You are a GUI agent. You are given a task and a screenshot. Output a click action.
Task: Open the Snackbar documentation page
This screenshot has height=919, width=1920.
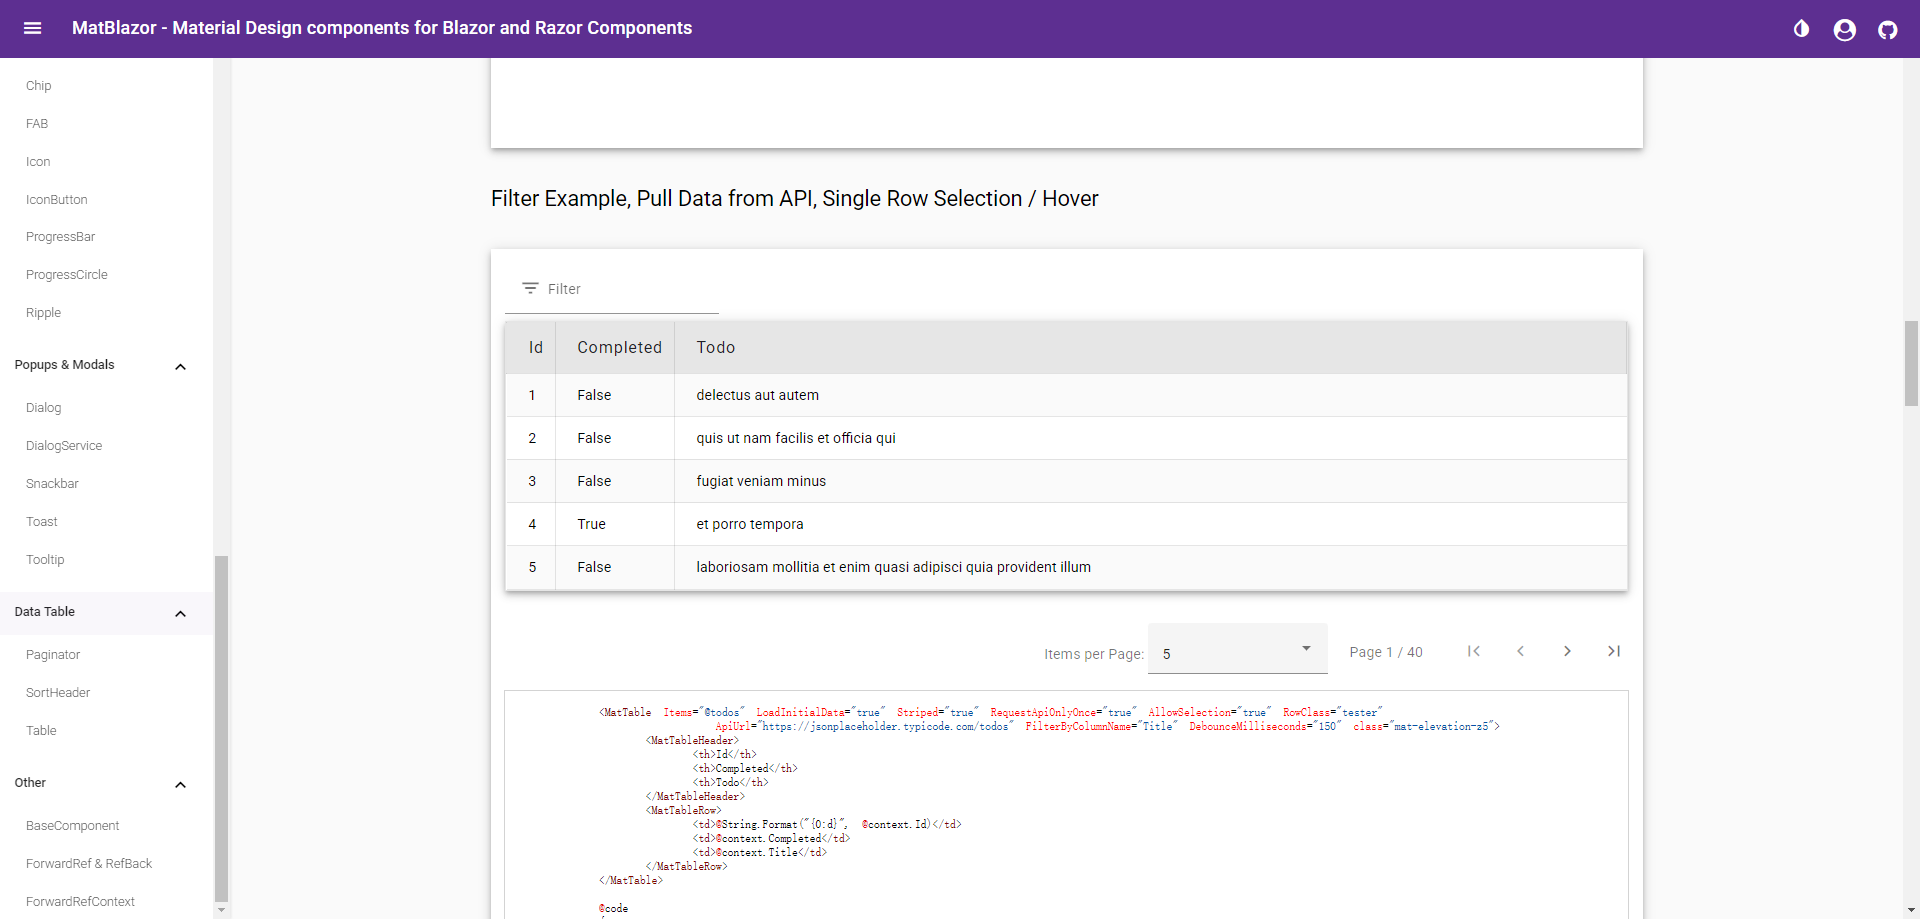point(52,483)
